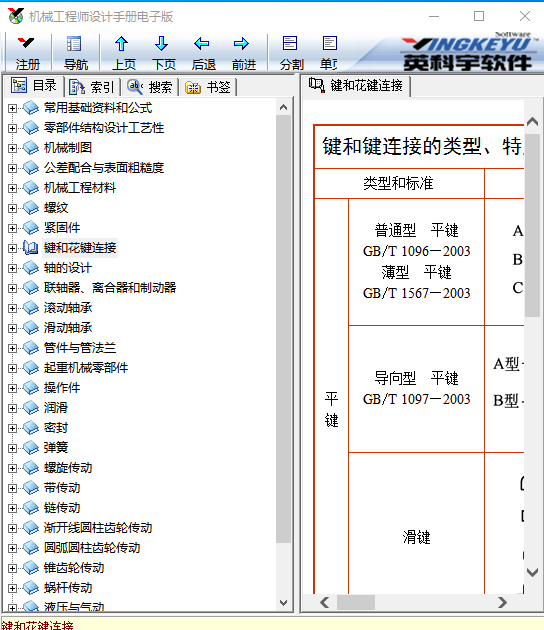
Task: Switch to the 搜索 search tab
Action: point(150,87)
